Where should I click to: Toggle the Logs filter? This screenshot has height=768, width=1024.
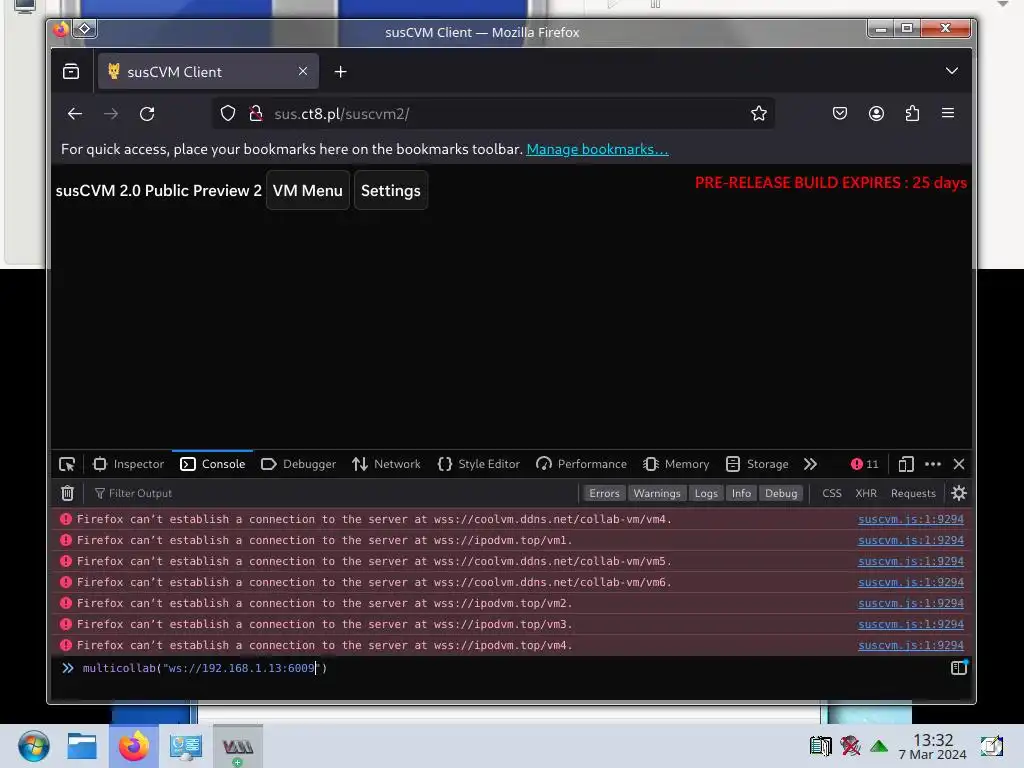pyautogui.click(x=705, y=493)
